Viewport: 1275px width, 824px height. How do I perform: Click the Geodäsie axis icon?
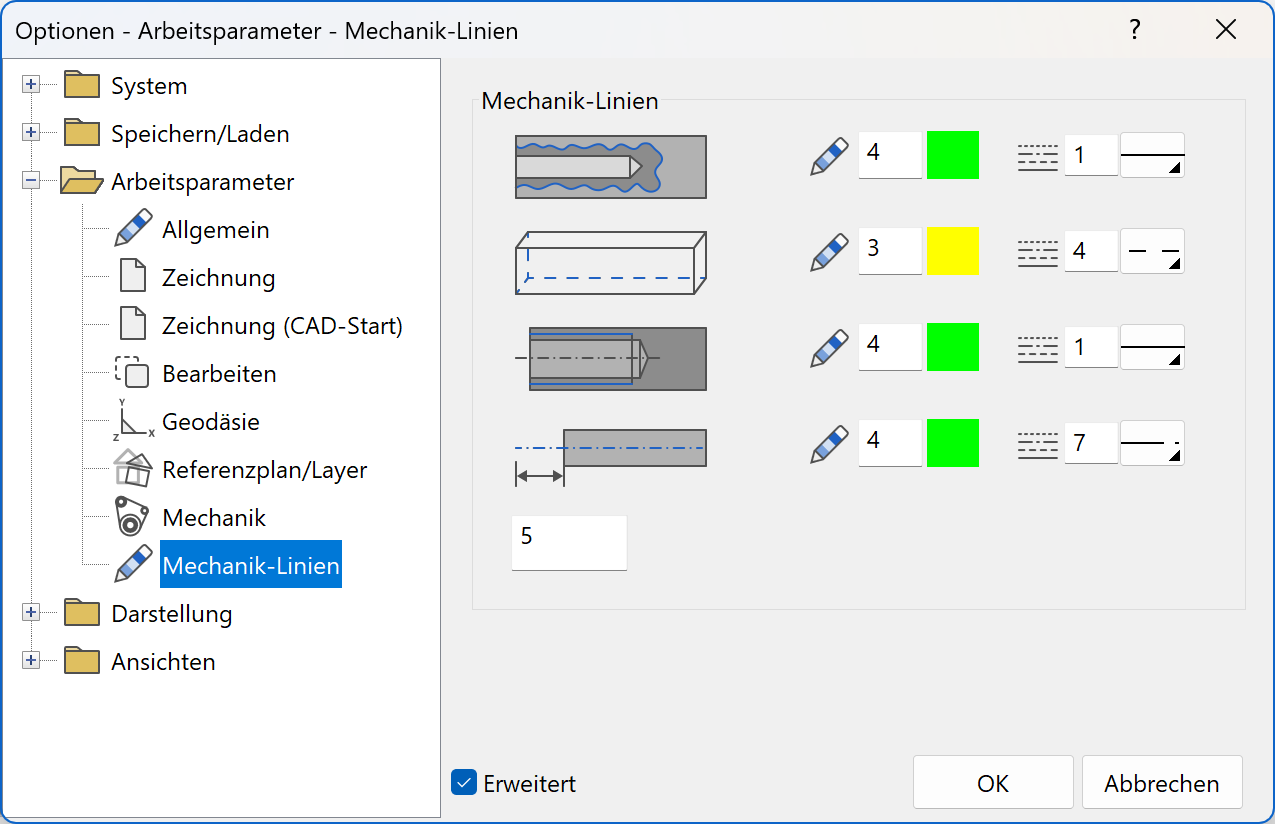[133, 421]
